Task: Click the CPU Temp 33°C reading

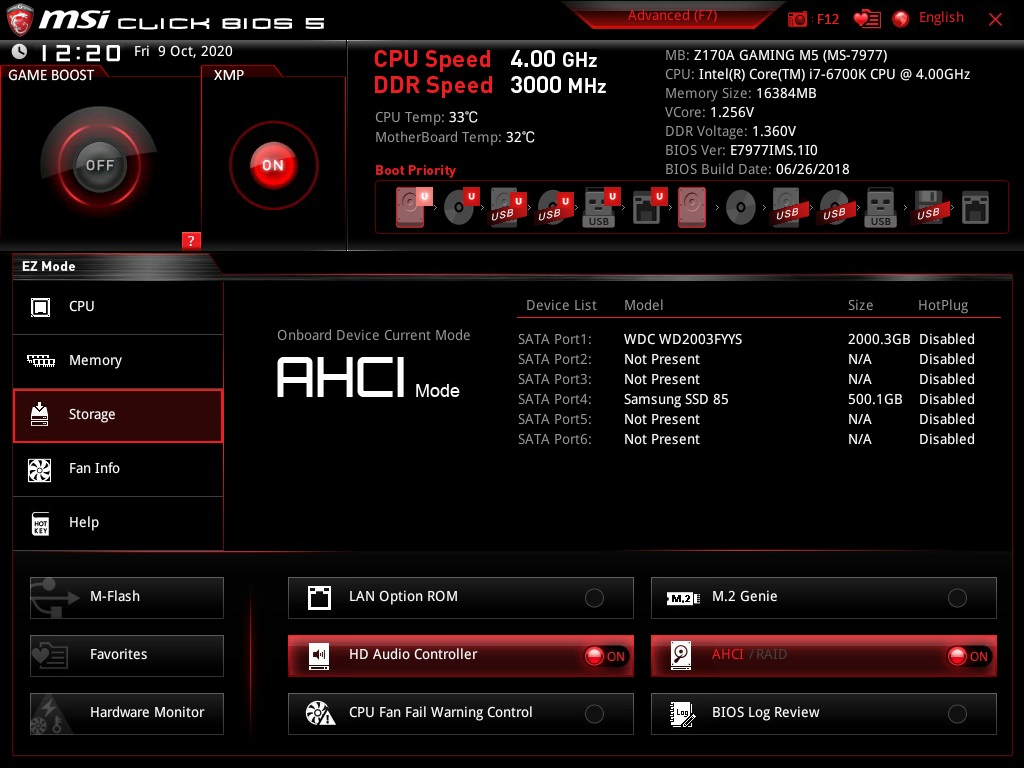Action: click(426, 117)
